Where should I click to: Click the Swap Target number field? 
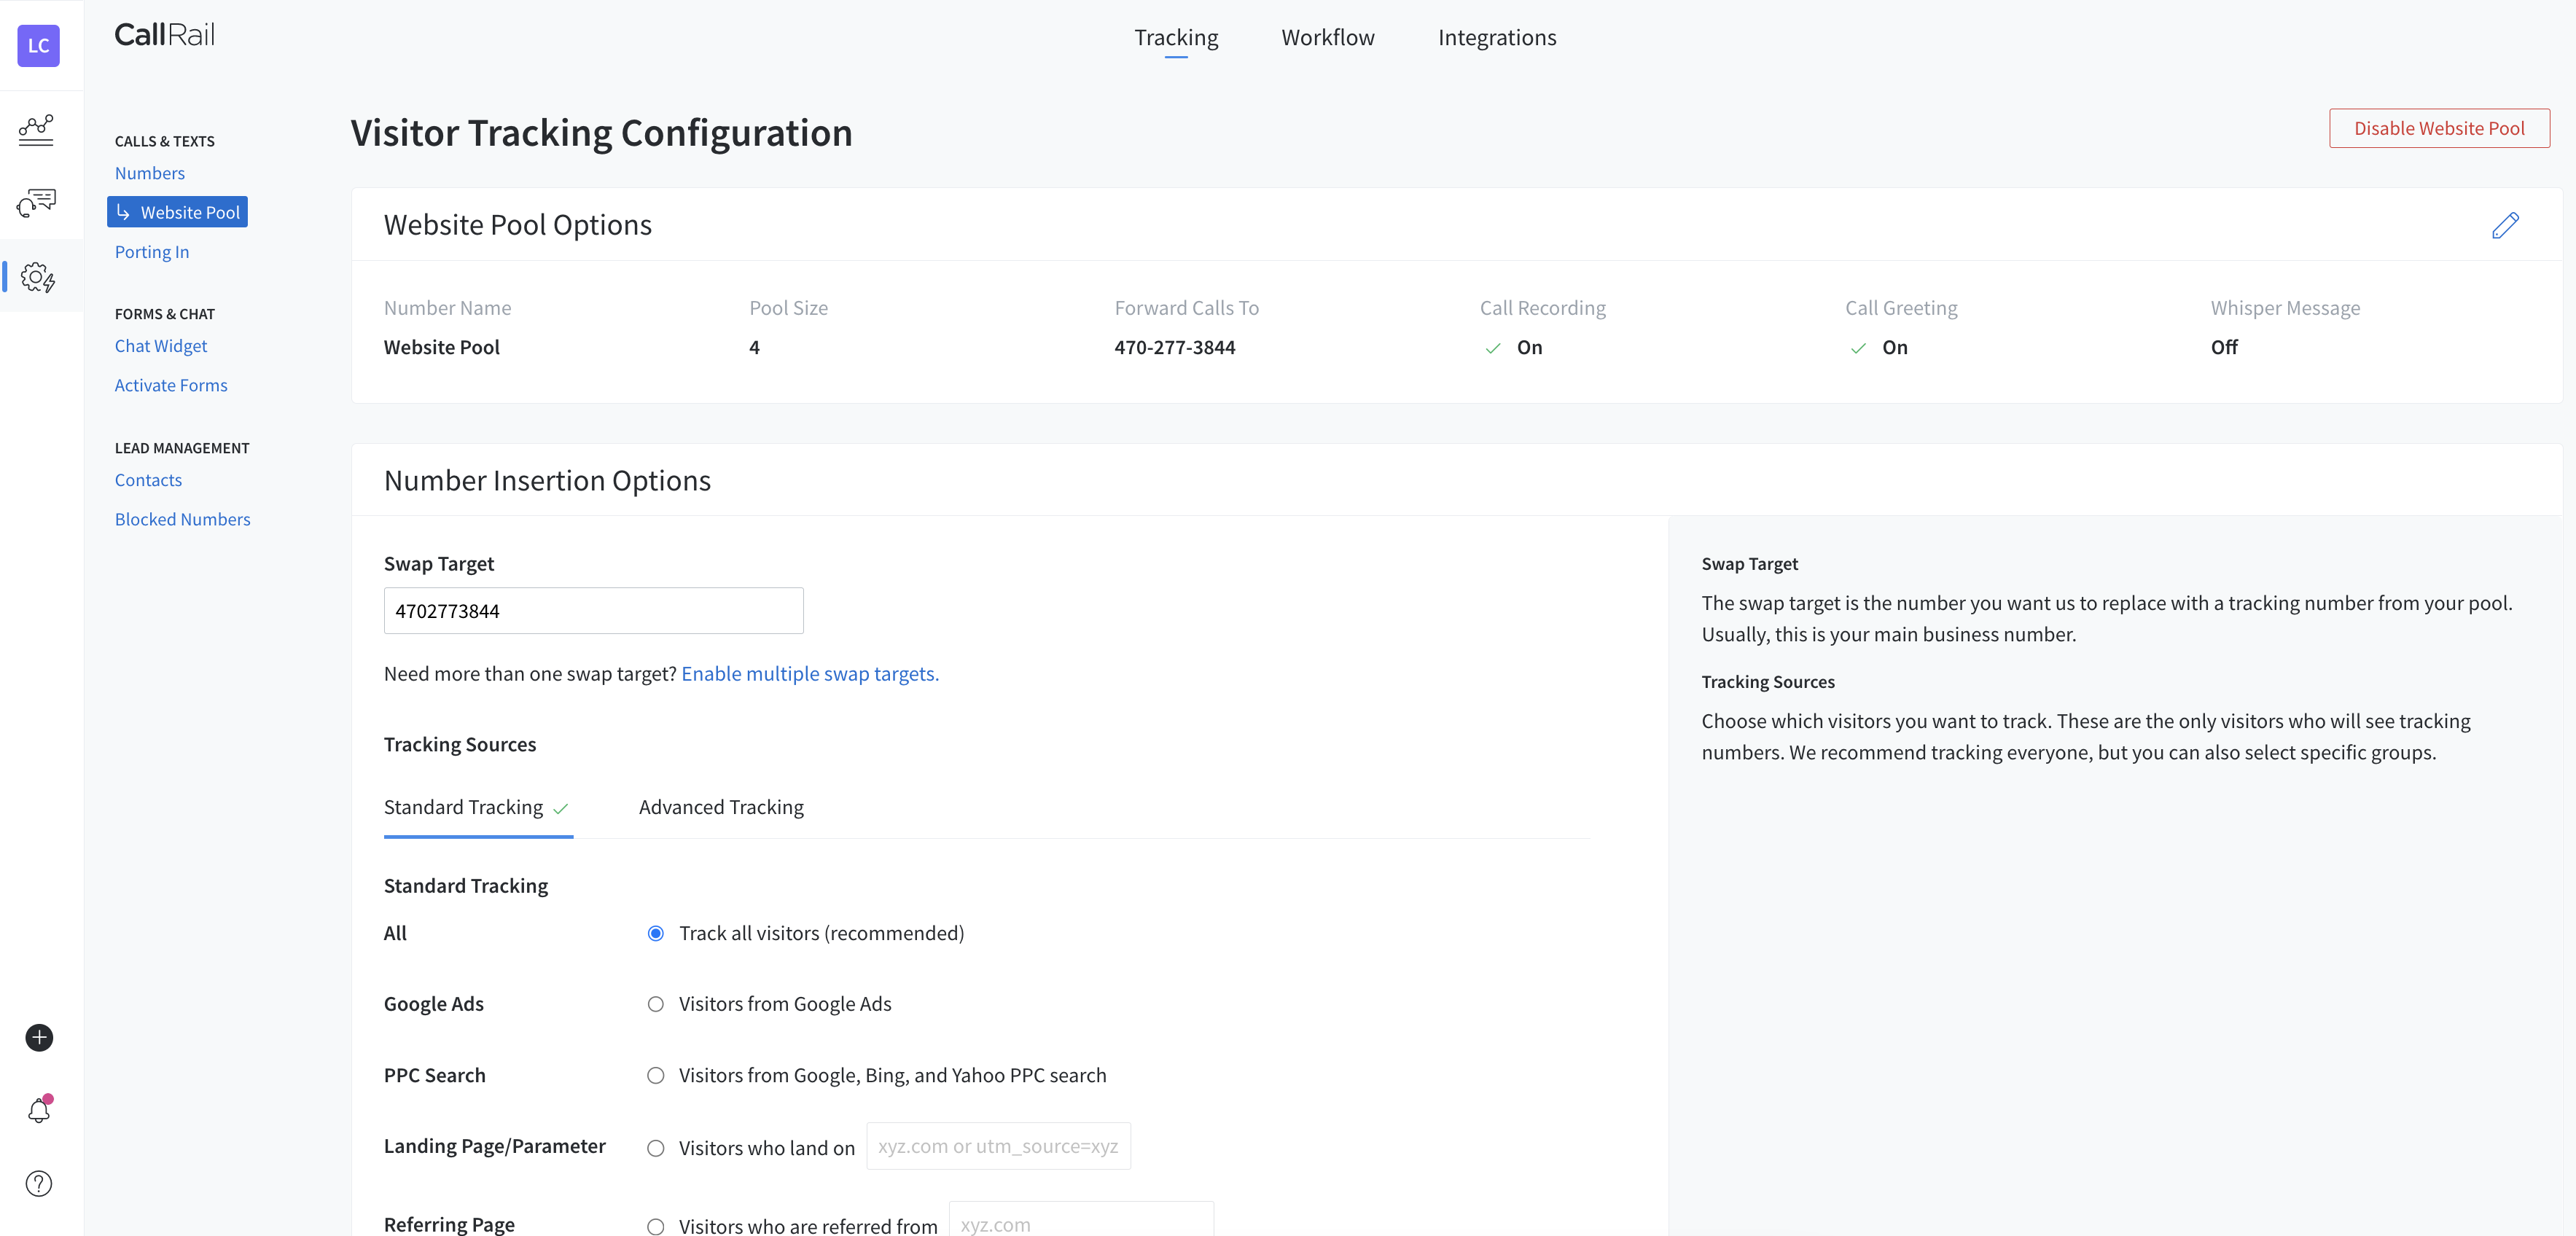coord(594,611)
